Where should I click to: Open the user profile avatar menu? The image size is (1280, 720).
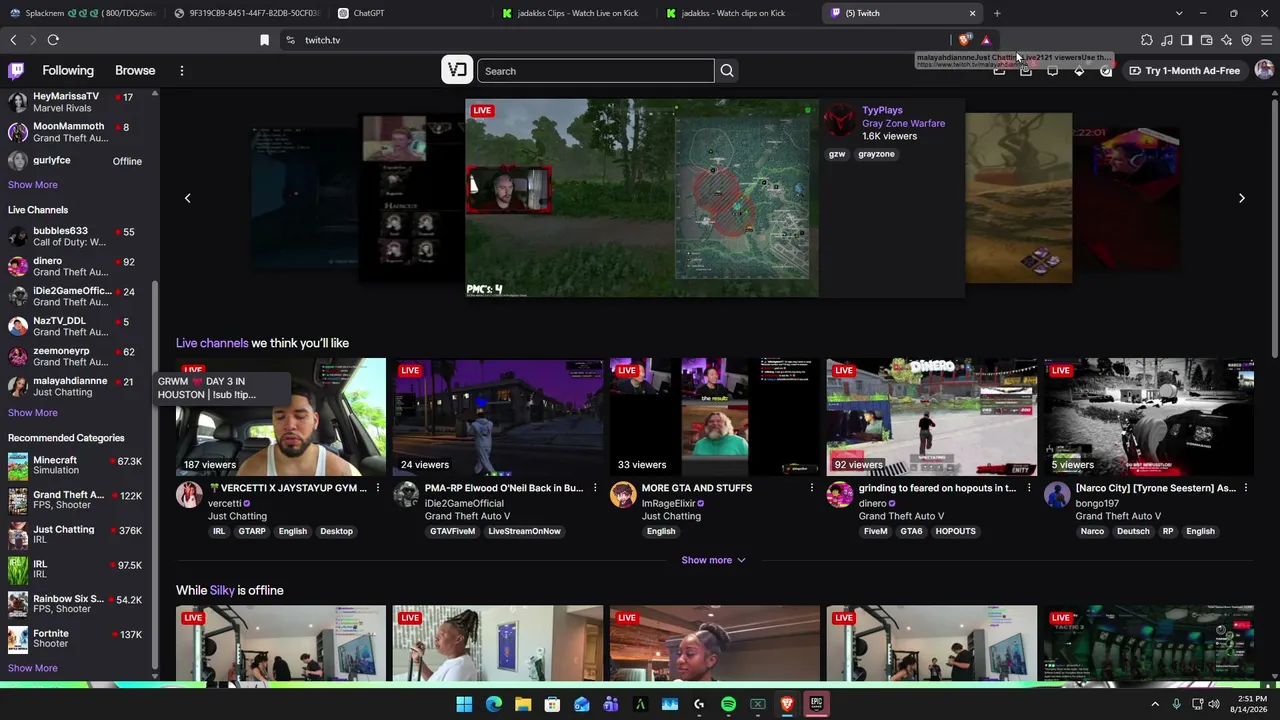1264,70
